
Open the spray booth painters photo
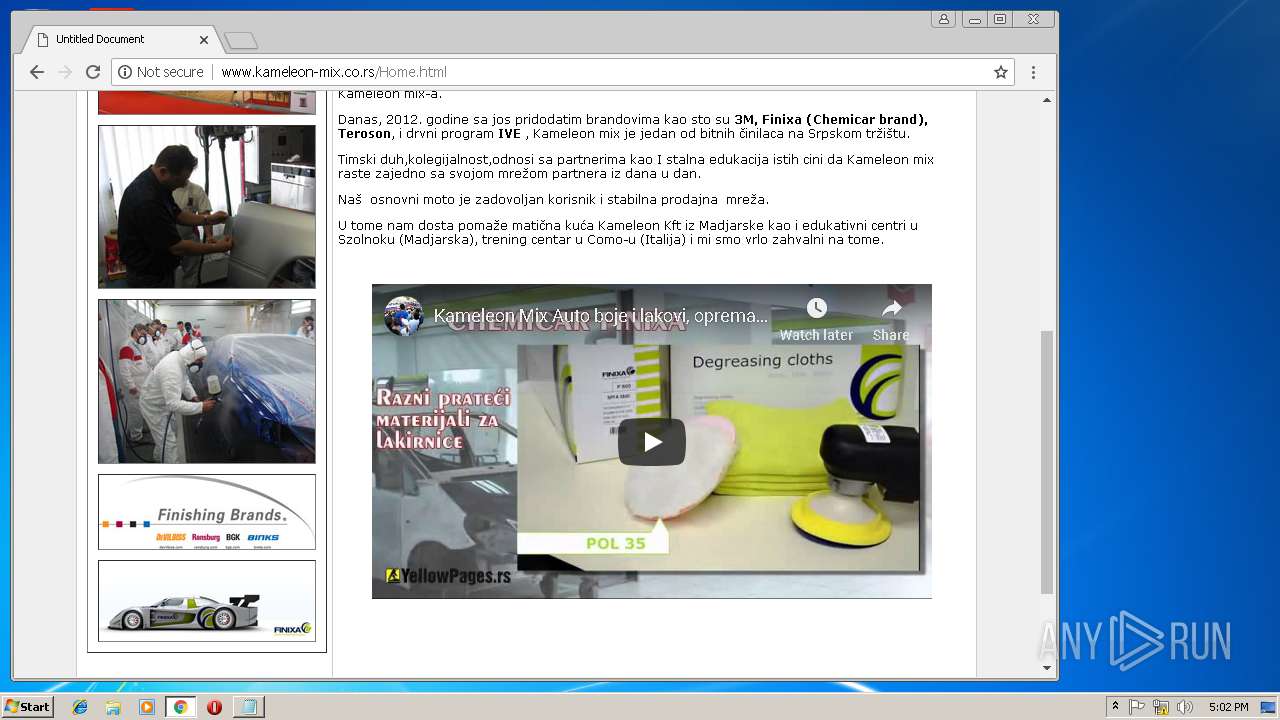point(207,381)
